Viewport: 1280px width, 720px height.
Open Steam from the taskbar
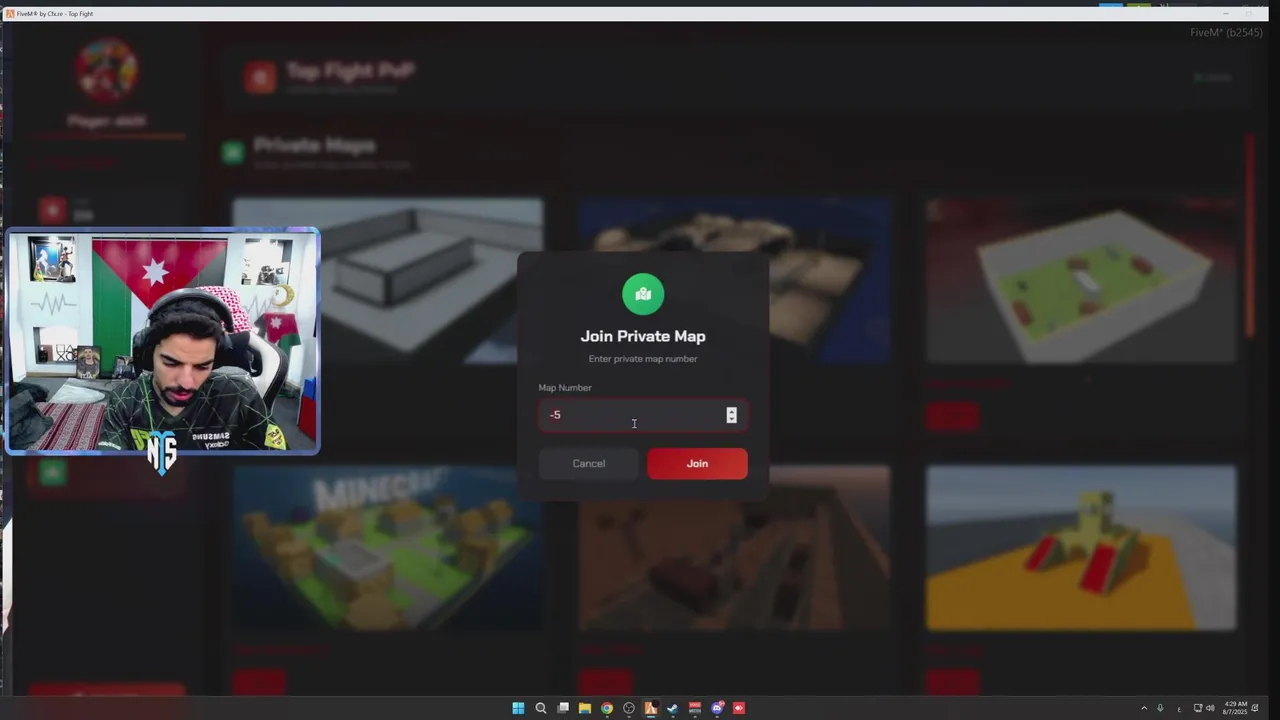pyautogui.click(x=672, y=708)
